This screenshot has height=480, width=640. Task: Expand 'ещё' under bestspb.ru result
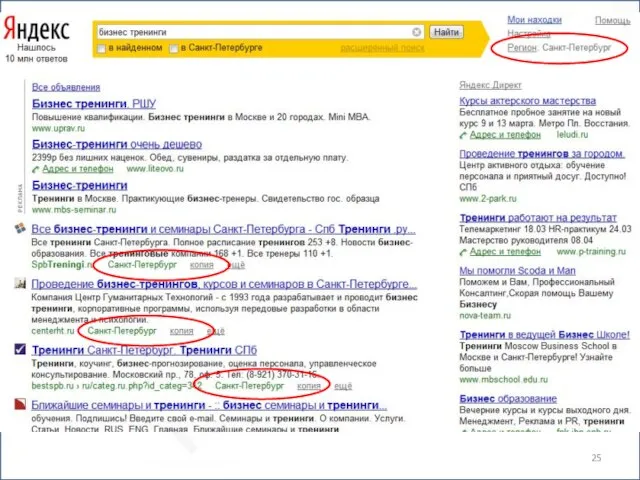click(x=343, y=385)
